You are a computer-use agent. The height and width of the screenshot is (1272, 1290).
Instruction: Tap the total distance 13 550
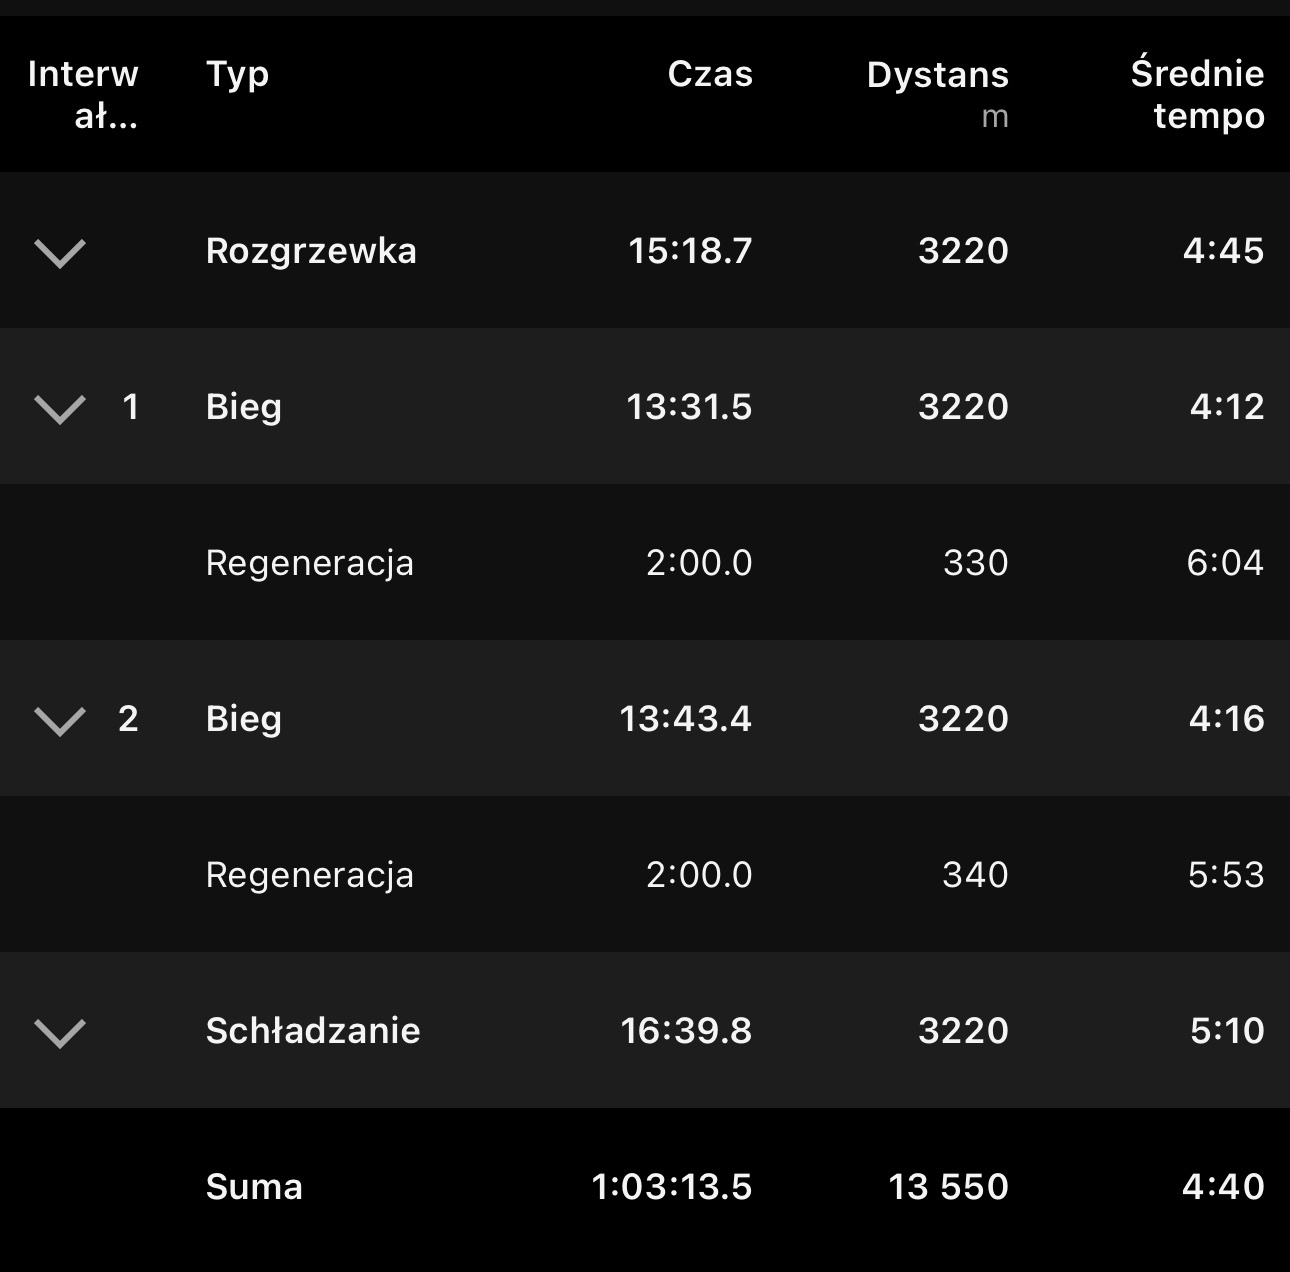948,1187
